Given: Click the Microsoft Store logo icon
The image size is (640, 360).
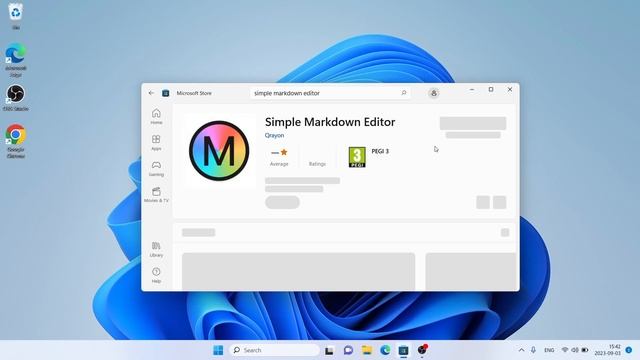Looking at the screenshot, I should [165, 93].
